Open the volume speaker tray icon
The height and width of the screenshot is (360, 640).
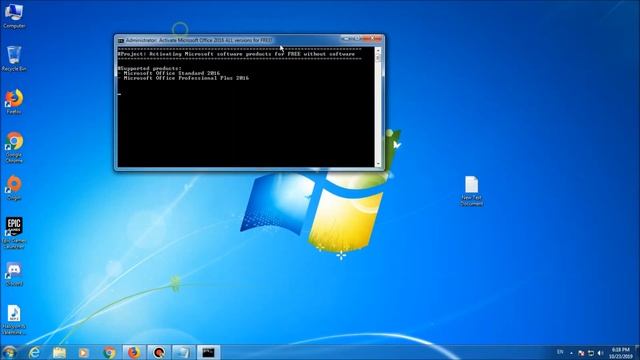600,353
